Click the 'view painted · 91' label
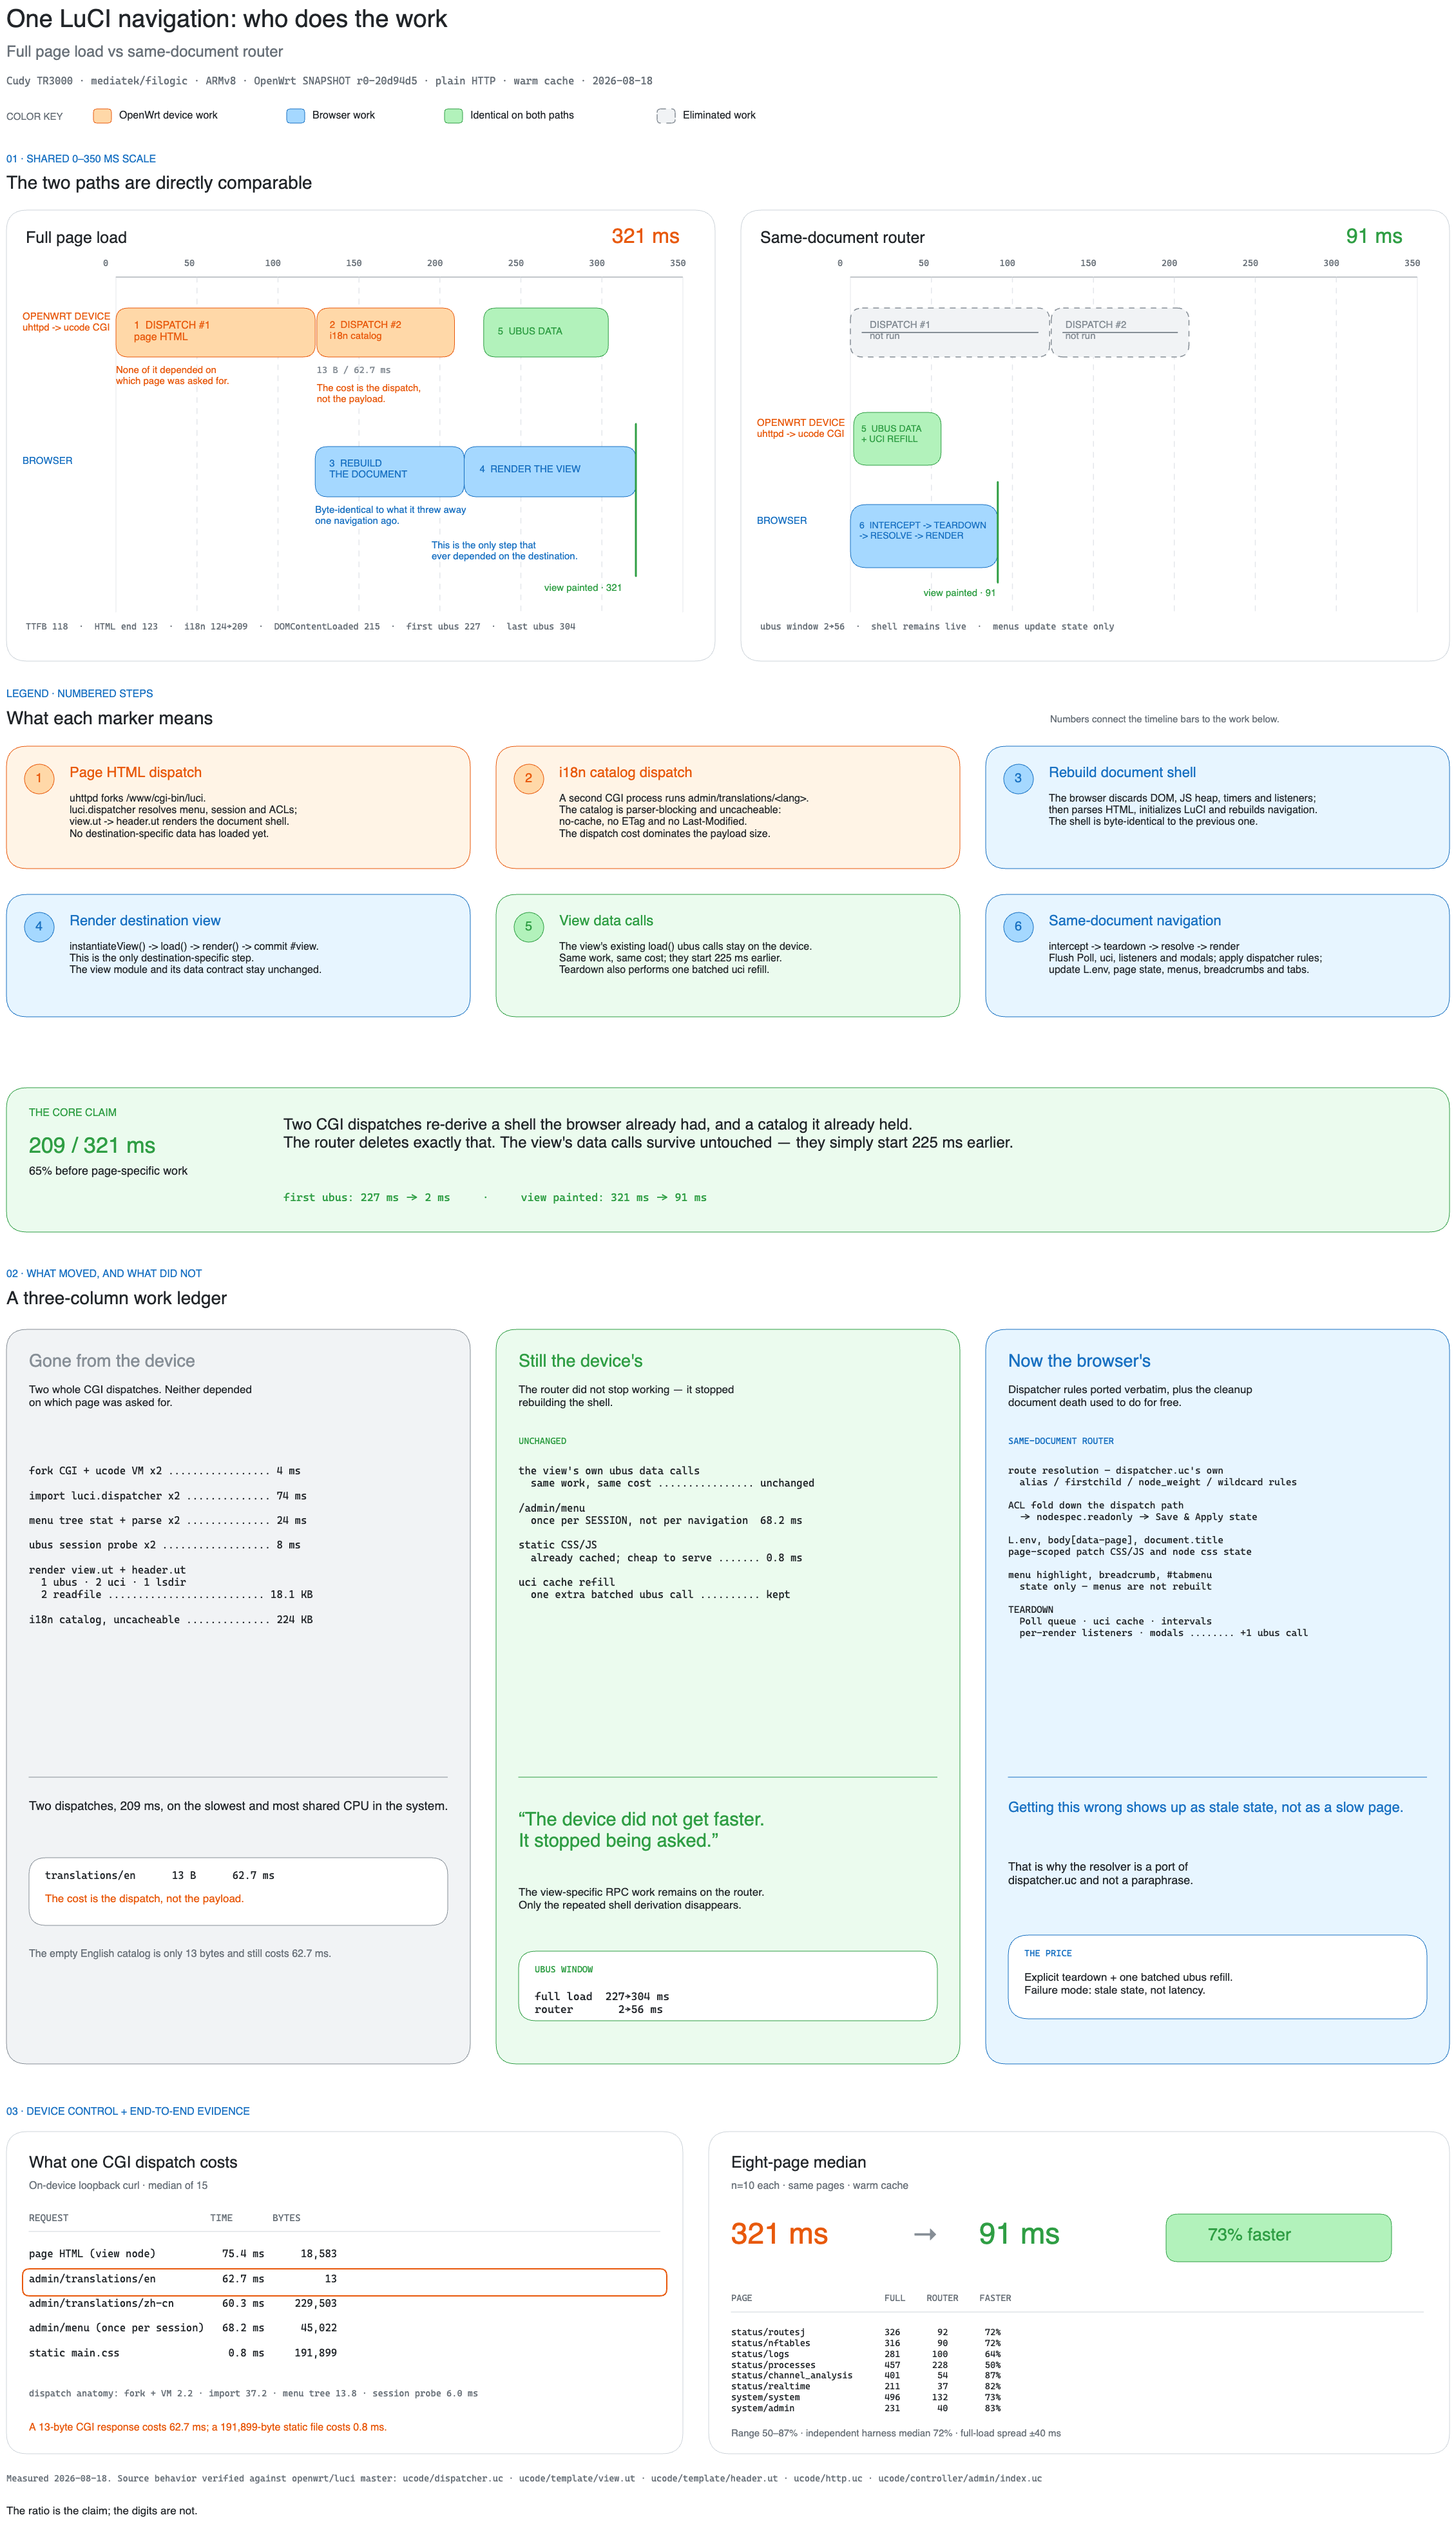This screenshot has height=2524, width=1456. pos(959,593)
